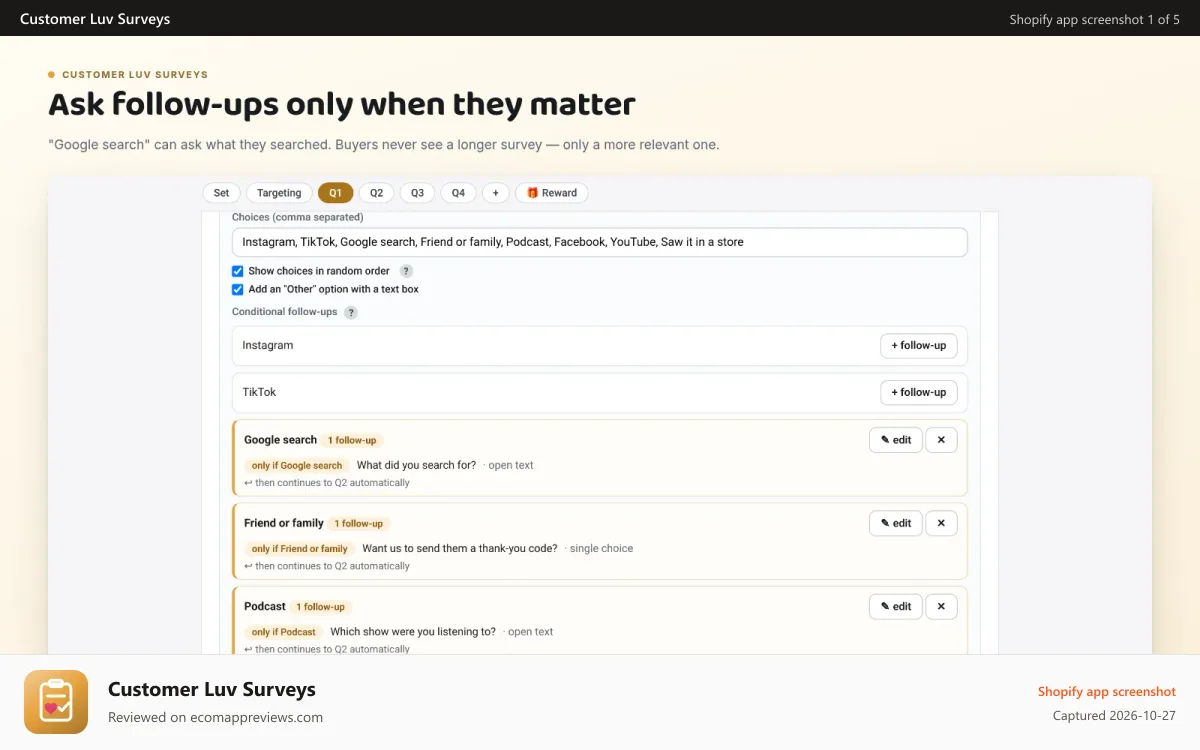Click the Podcast follow-up card title
Viewport: 1200px width, 750px height.
pyautogui.click(x=265, y=606)
